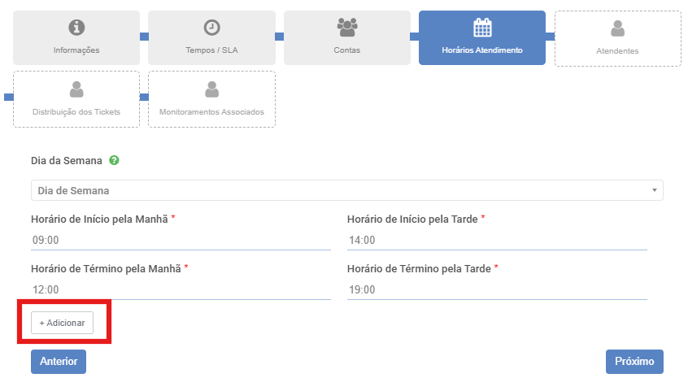Focus the afternoon start time field 14:00
This screenshot has height=391, width=688.
pos(497,240)
